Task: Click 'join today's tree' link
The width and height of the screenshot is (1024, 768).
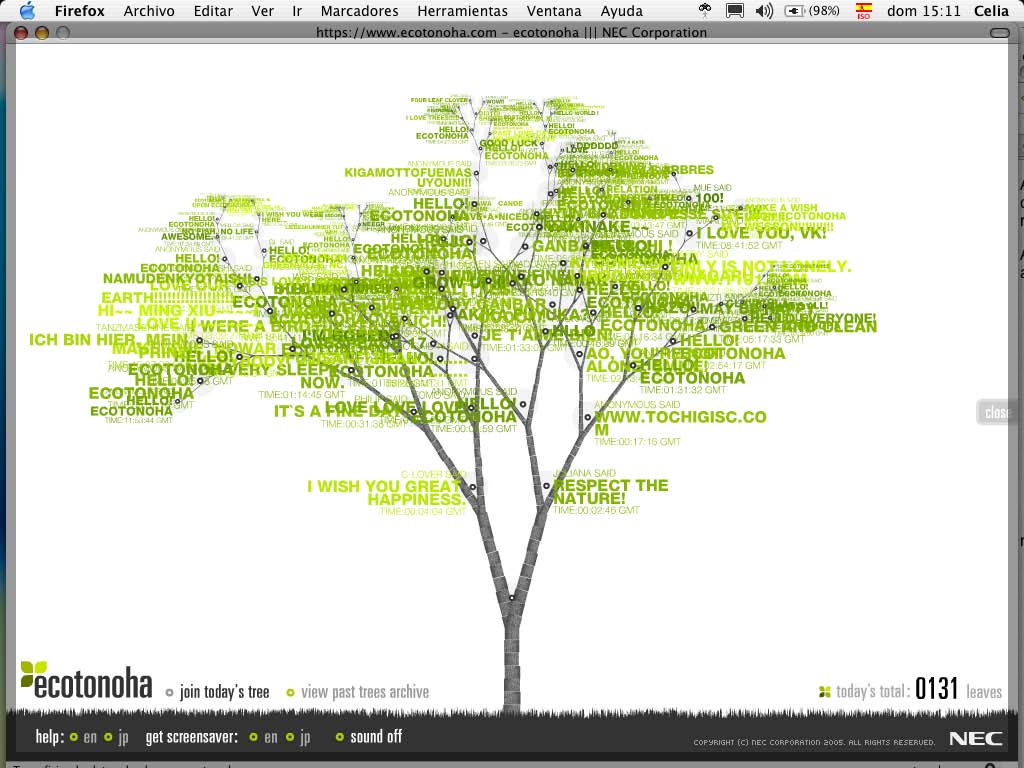Action: pos(224,692)
